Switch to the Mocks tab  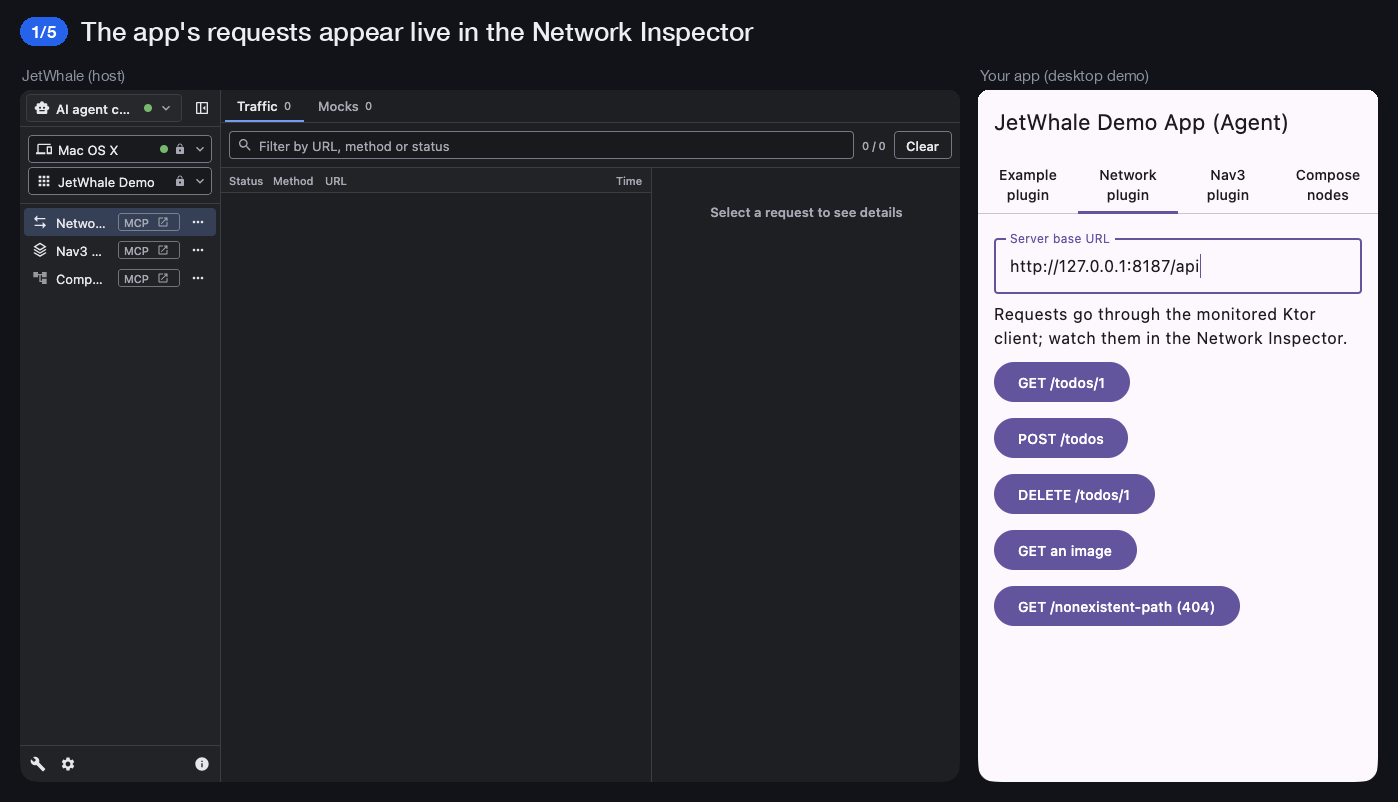coord(345,106)
